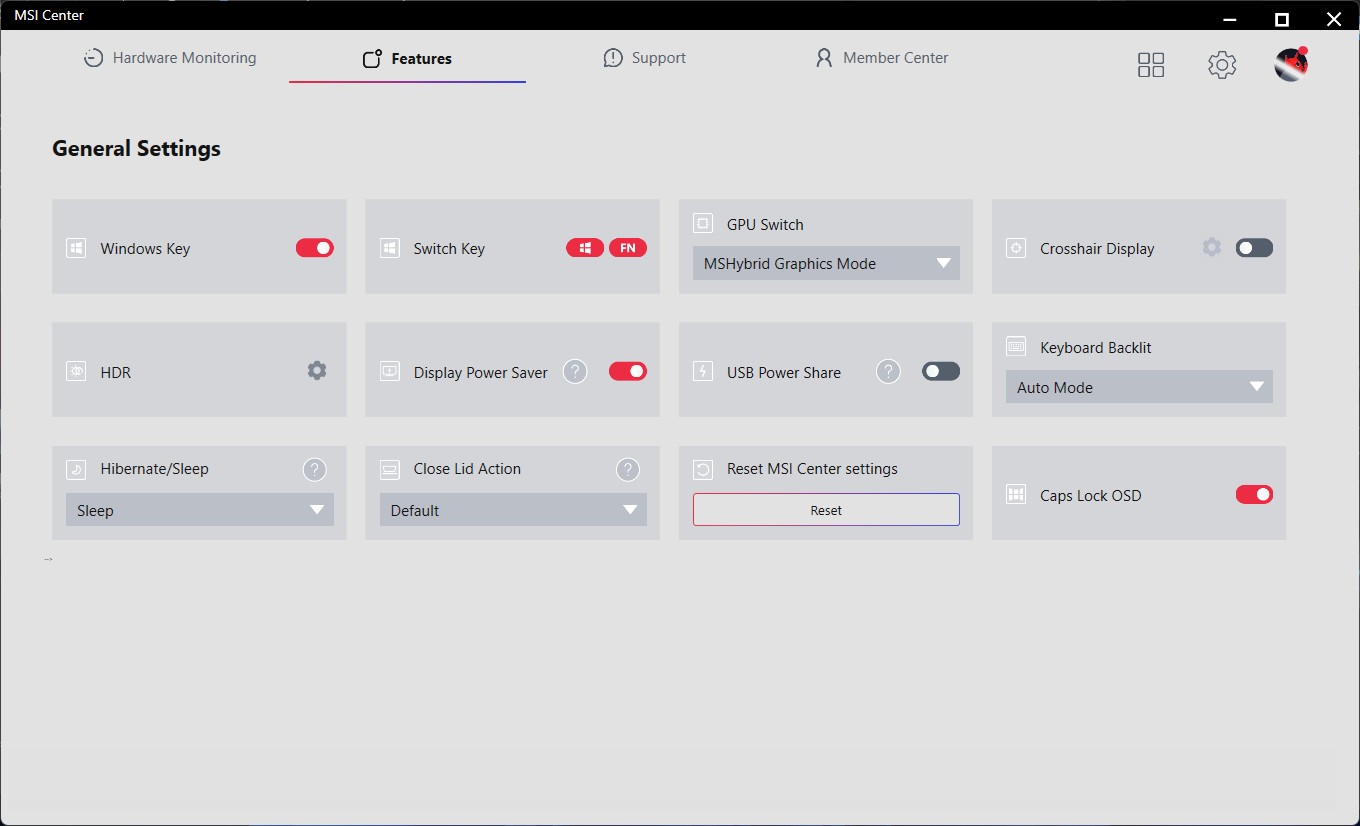This screenshot has width=1360, height=826.
Task: Click the Windows Key tile icon
Action: coord(76,248)
